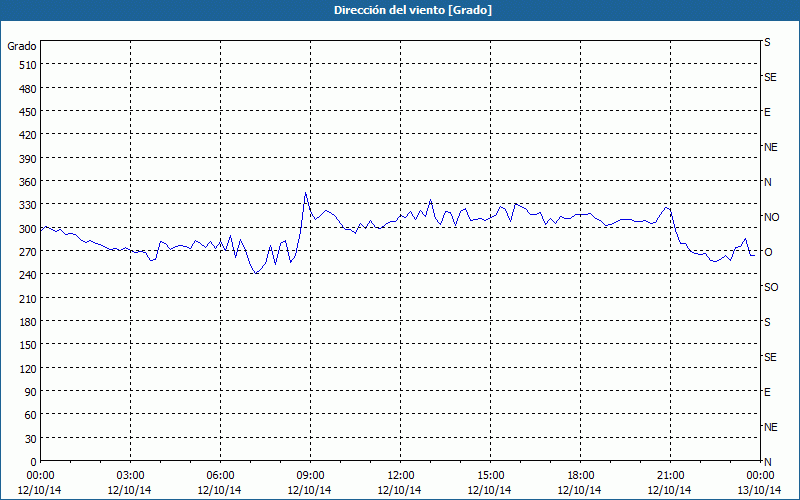Select the 60 degree axis label

pyautogui.click(x=31, y=415)
